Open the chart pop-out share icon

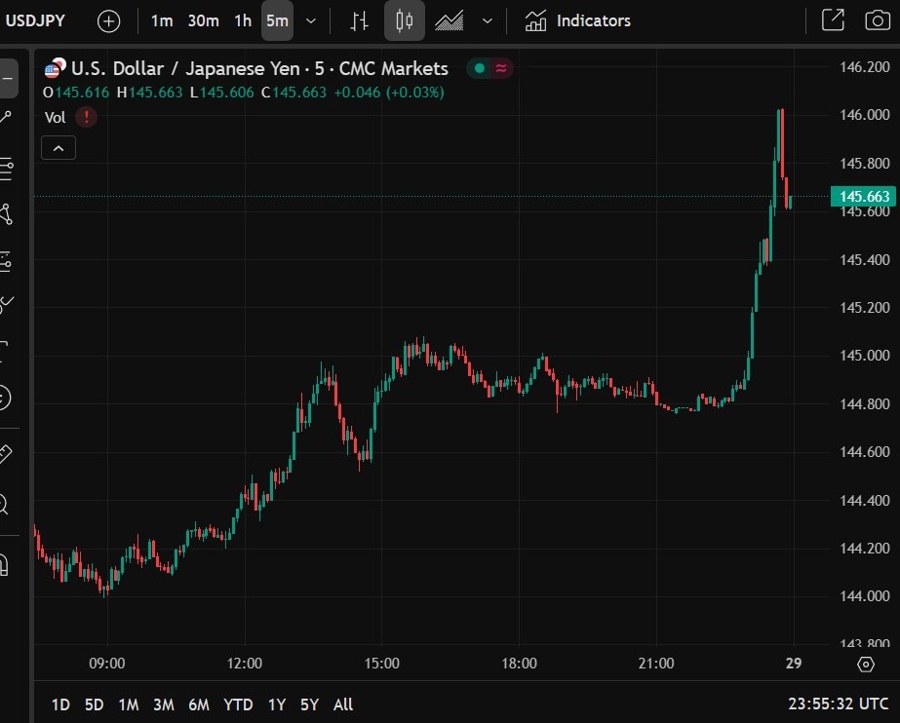coord(832,21)
